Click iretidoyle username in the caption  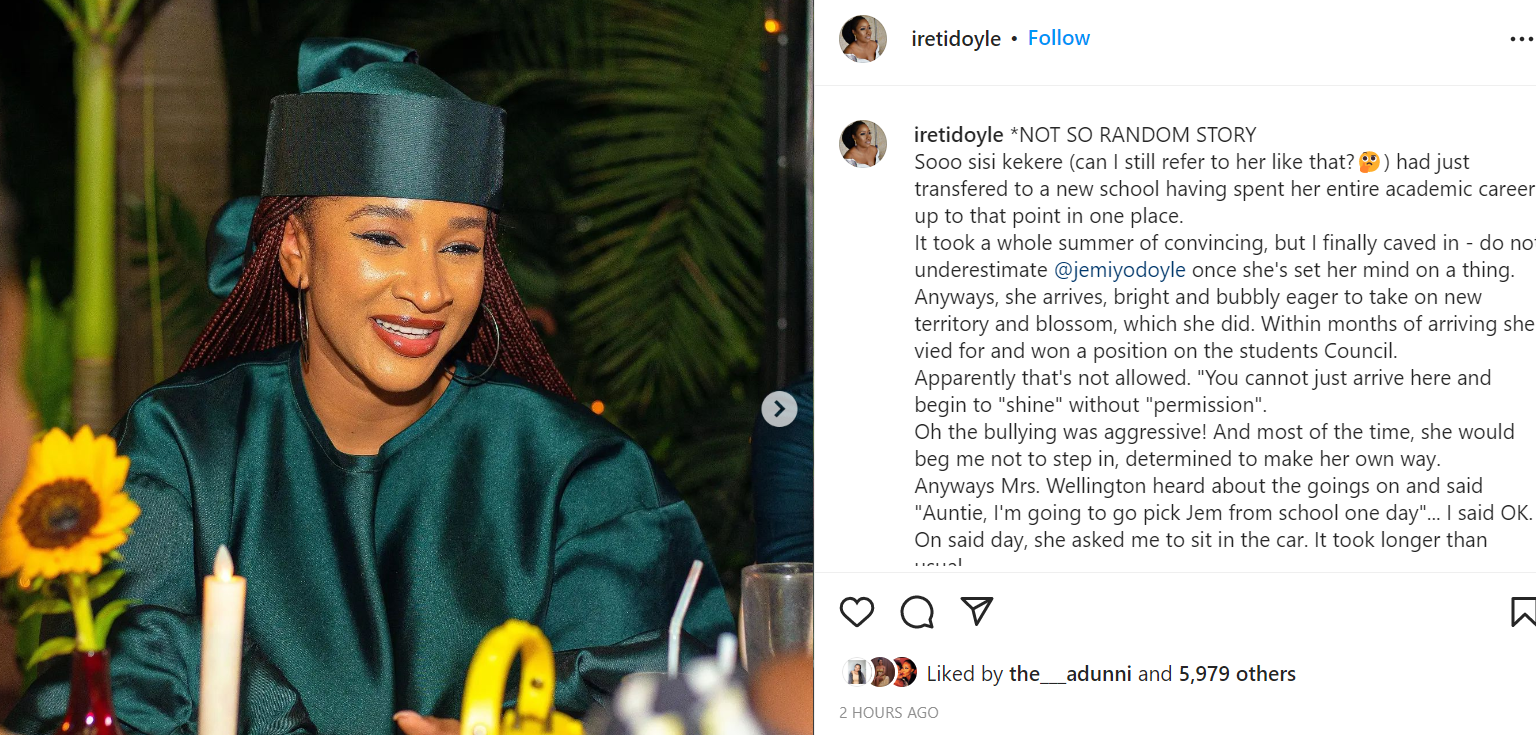click(958, 135)
